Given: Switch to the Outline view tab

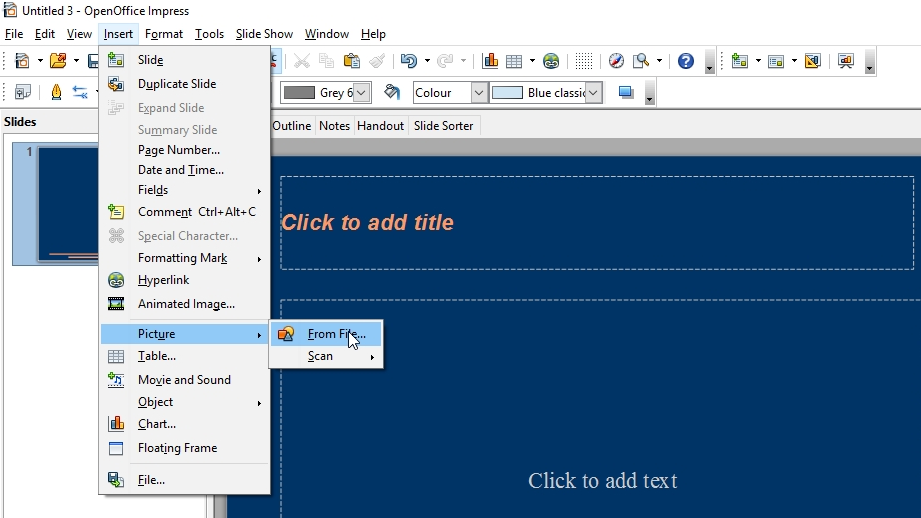Looking at the screenshot, I should pyautogui.click(x=292, y=126).
